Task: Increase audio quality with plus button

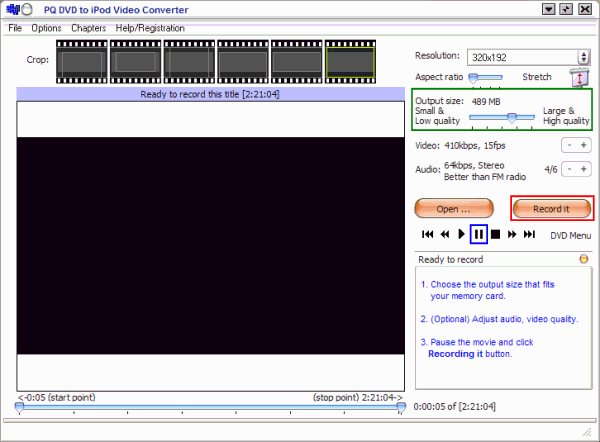Action: point(584,169)
